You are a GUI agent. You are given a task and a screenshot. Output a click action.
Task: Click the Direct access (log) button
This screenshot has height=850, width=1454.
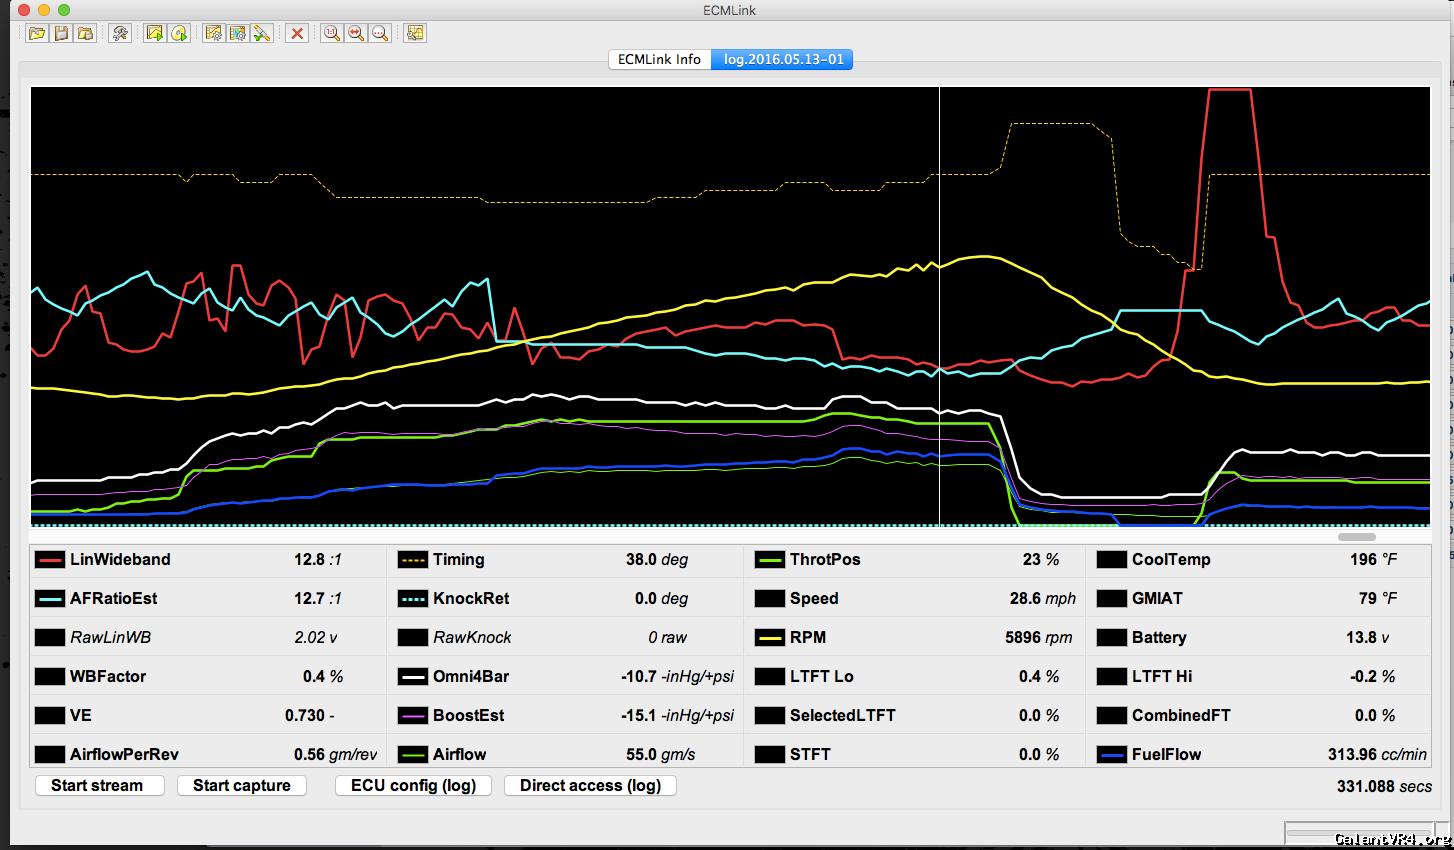[x=590, y=785]
